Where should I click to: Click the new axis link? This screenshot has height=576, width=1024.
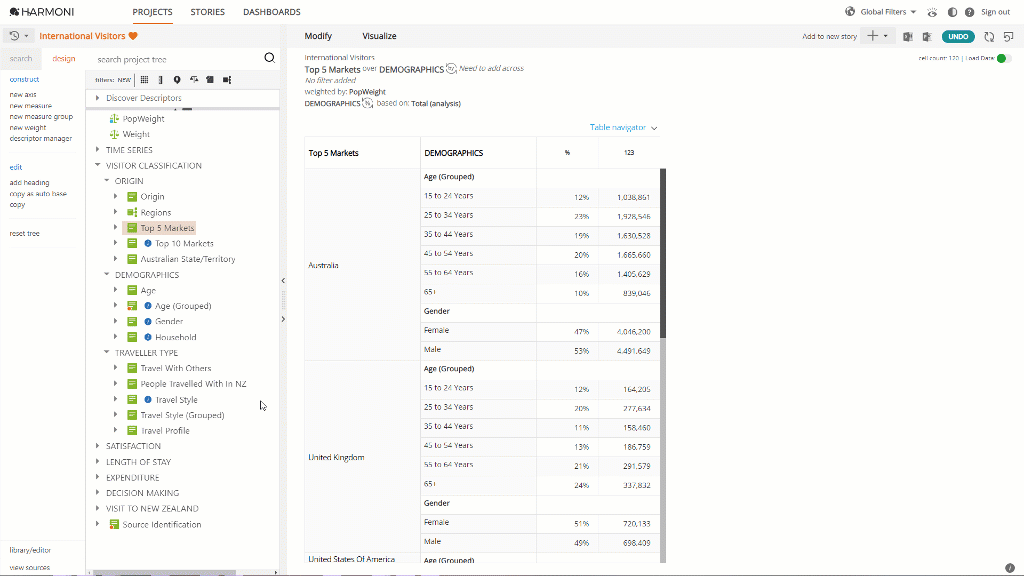point(23,95)
